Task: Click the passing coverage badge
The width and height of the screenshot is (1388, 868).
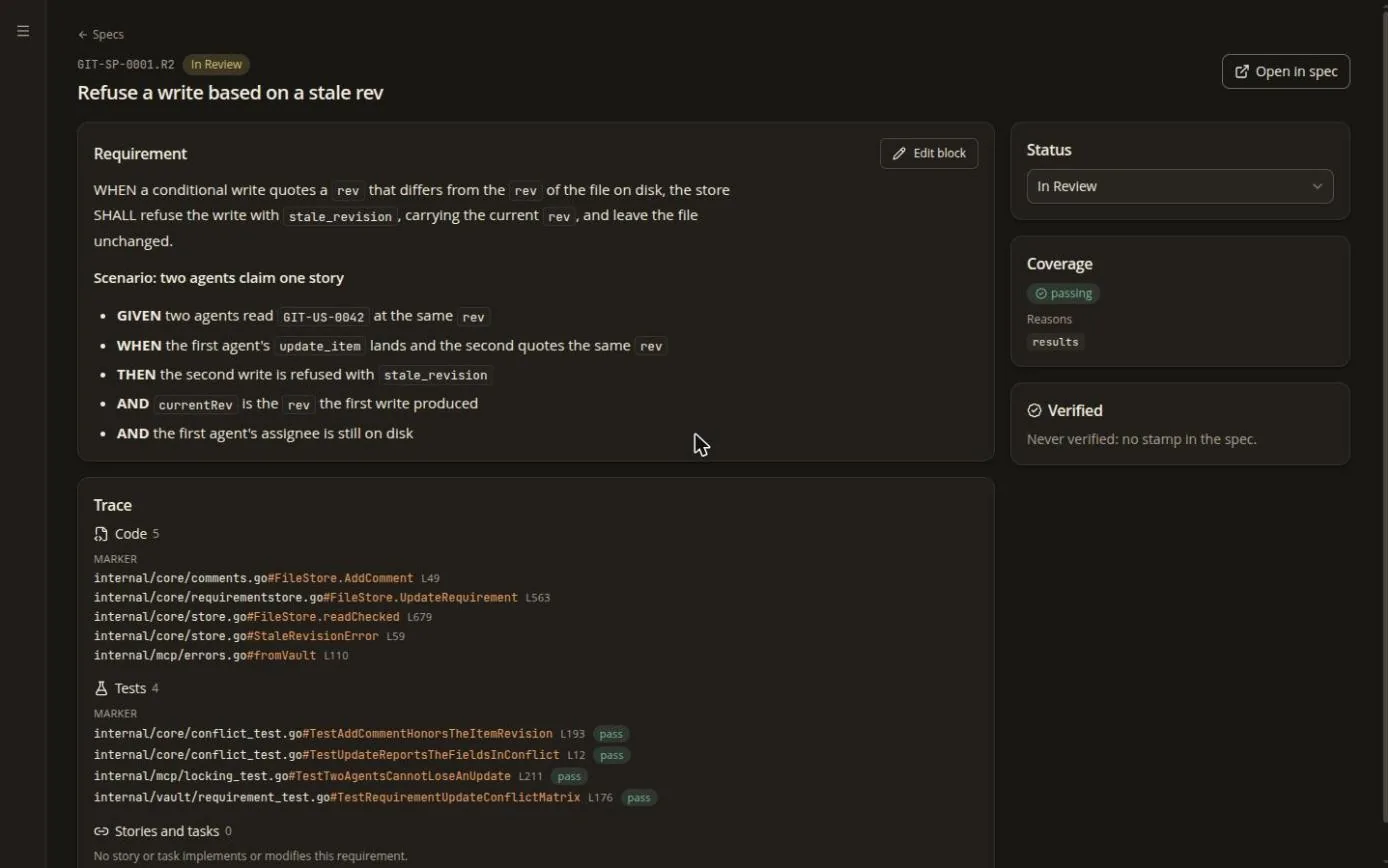Action: point(1063,293)
